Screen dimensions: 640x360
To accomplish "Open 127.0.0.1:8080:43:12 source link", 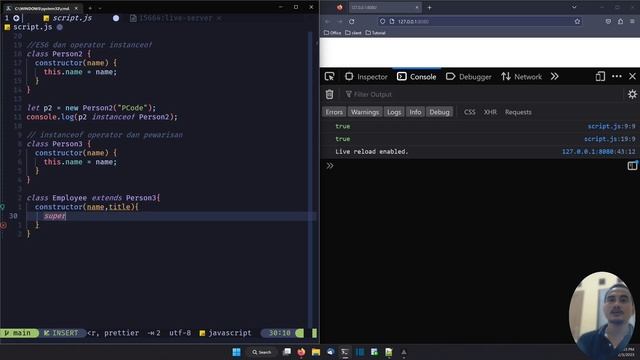I will 598,151.
